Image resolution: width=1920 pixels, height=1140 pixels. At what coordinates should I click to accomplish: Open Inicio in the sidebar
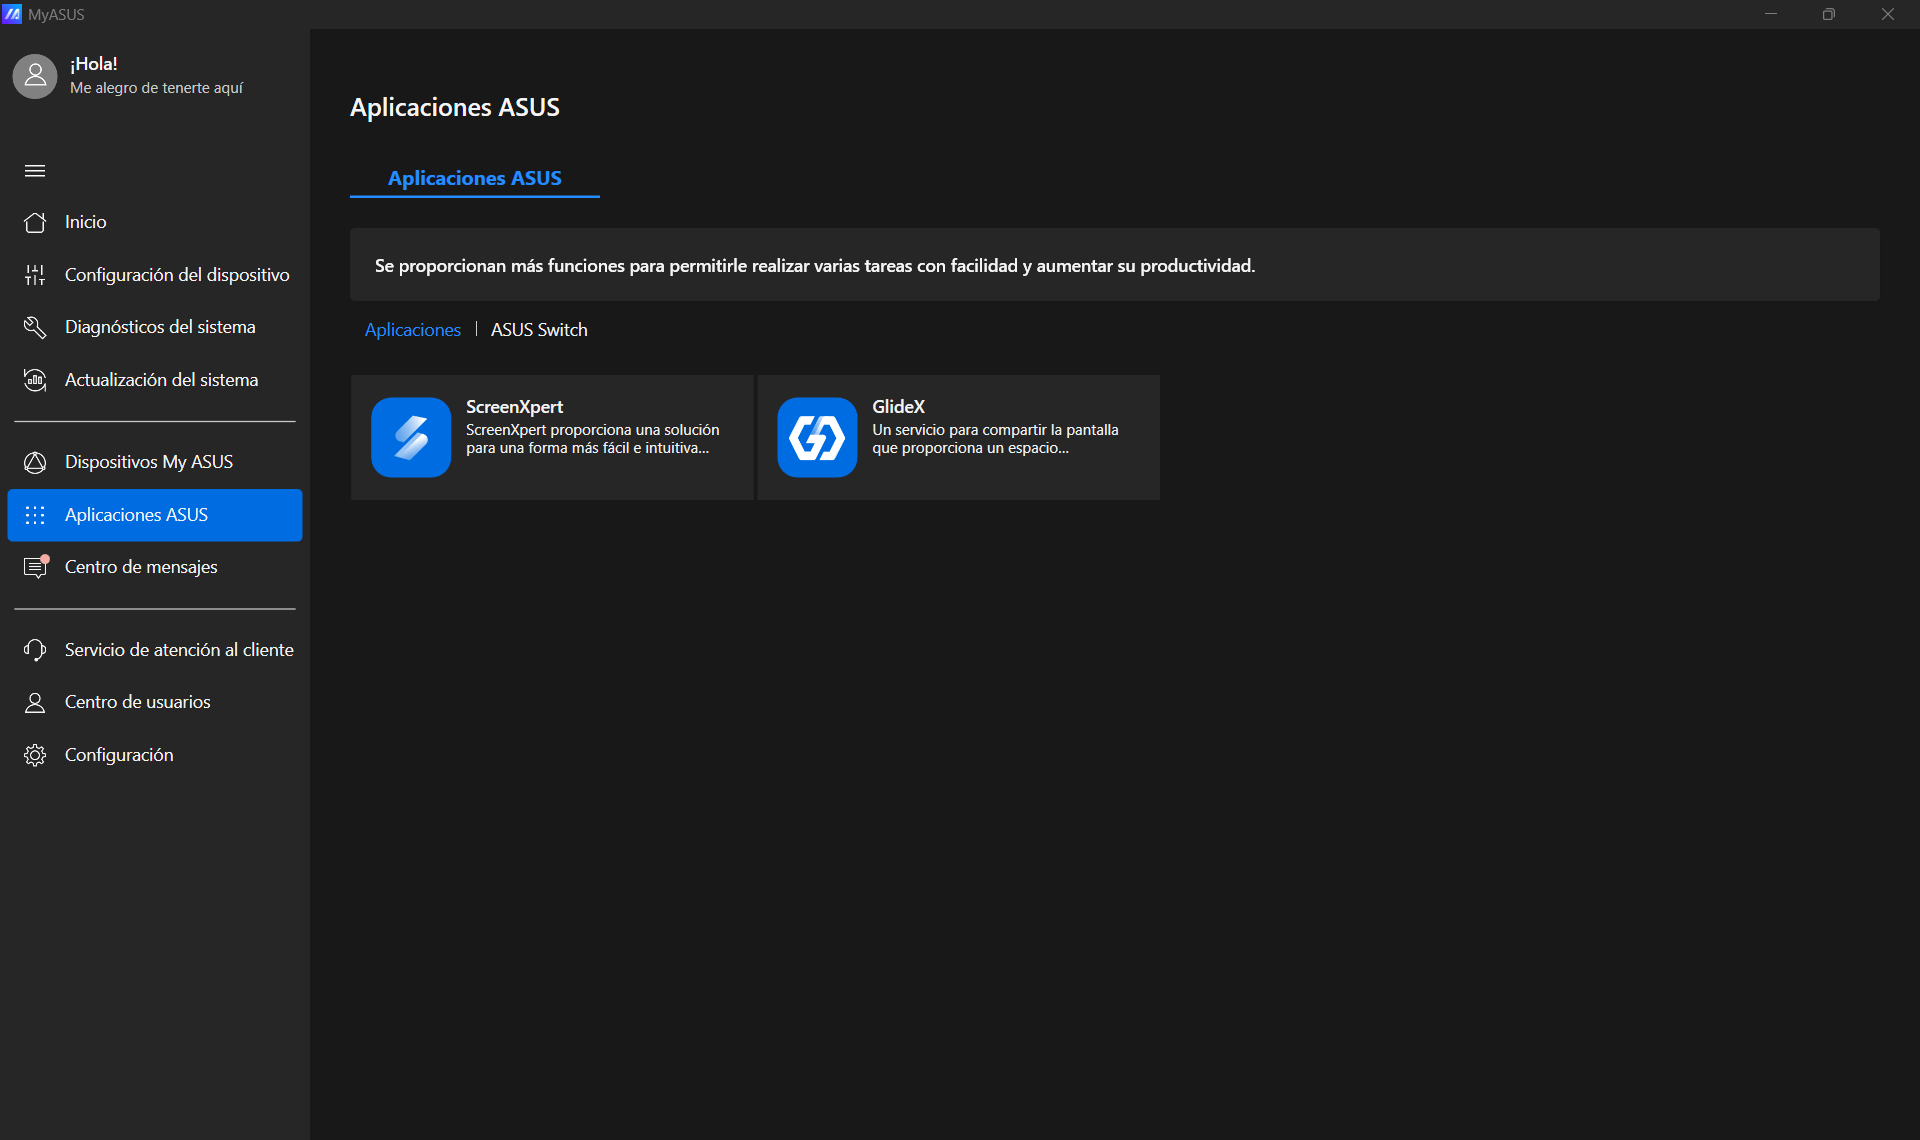coord(155,222)
